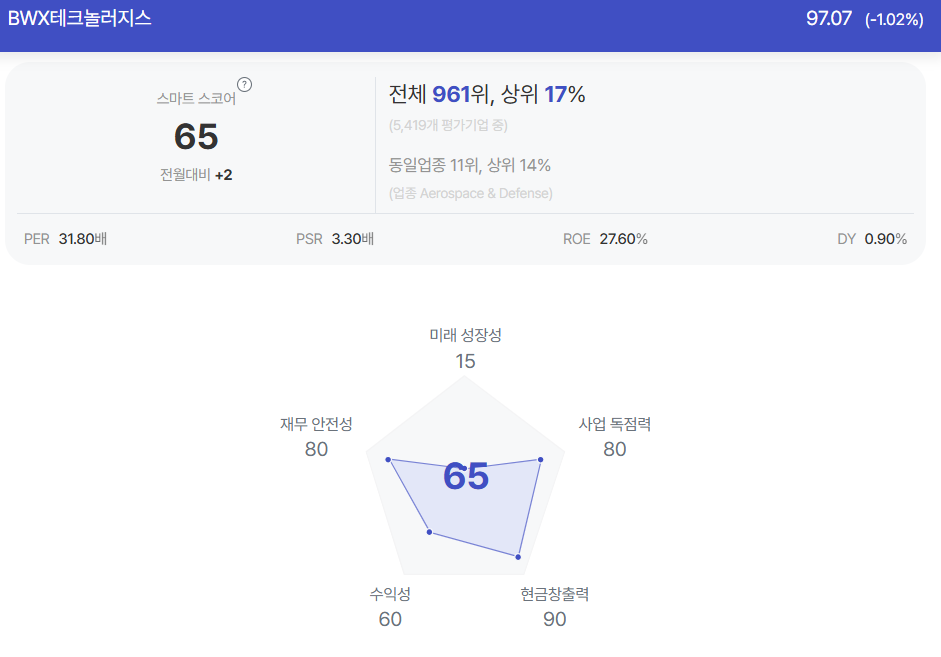Click the stock price 97.07
Viewport: 941px width, 657px height.
tap(828, 19)
